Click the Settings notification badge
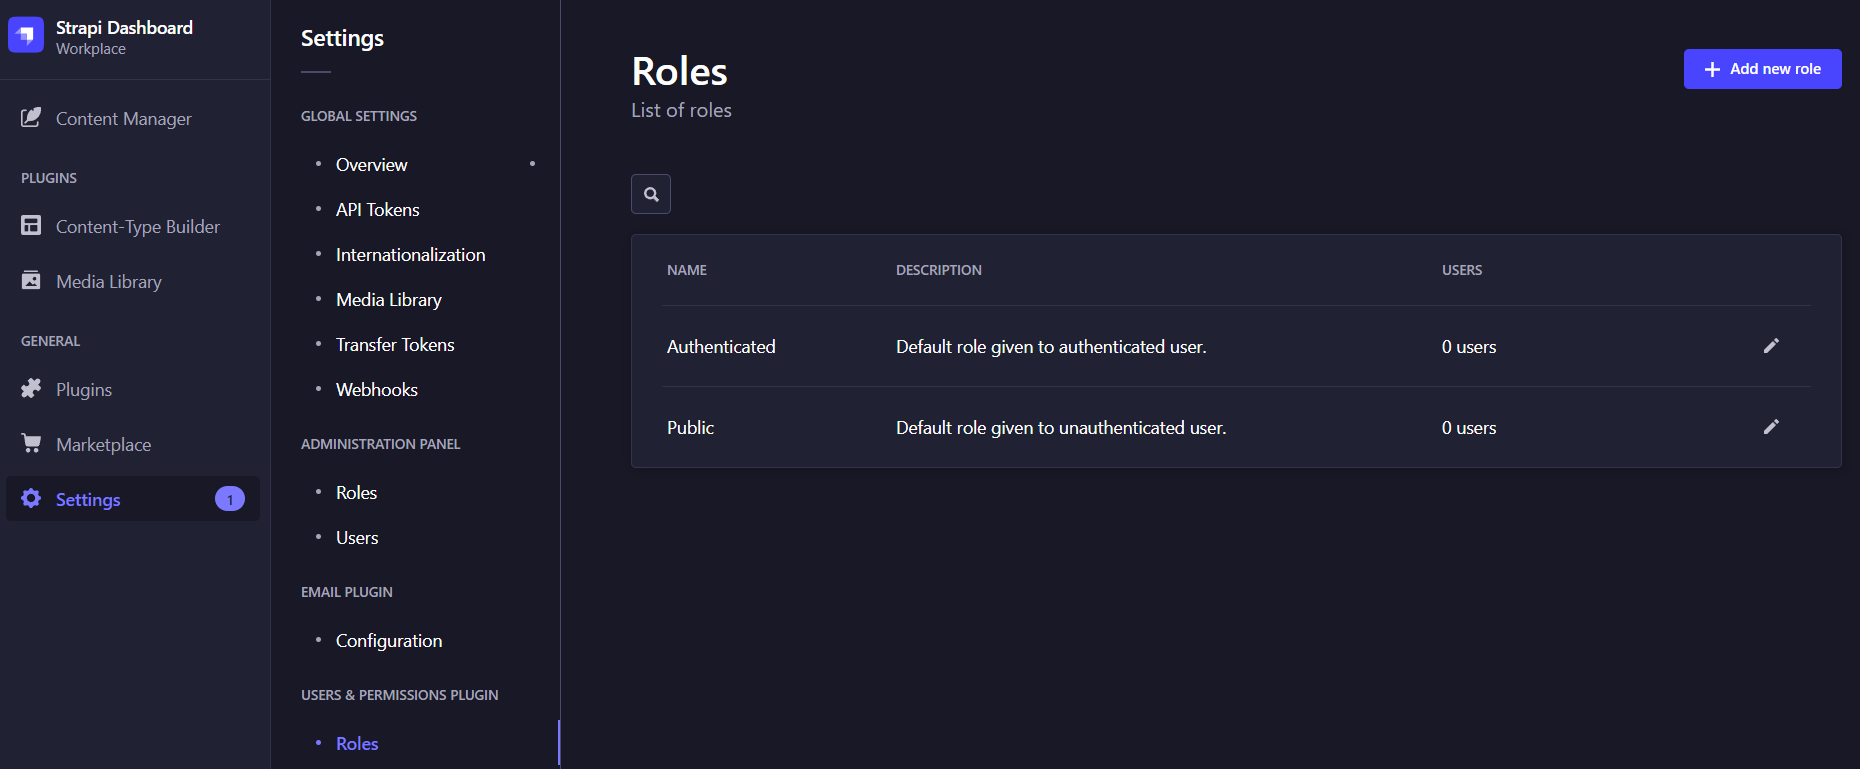The width and height of the screenshot is (1860, 769). click(230, 499)
